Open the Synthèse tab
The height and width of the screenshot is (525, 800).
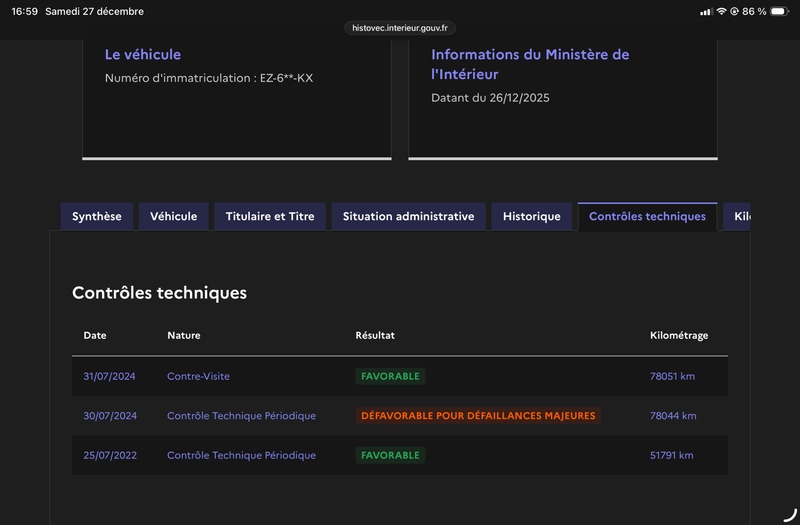pos(97,216)
